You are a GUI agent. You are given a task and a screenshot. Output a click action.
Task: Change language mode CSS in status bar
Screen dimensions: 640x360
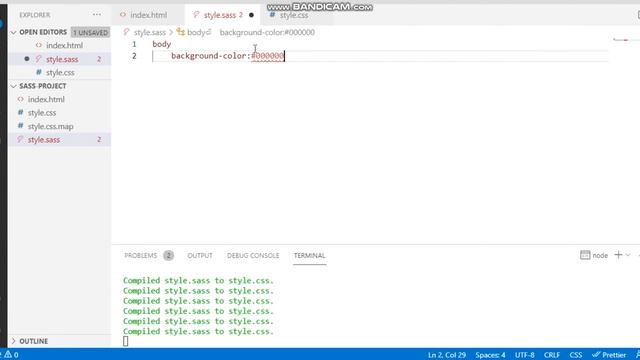point(576,355)
